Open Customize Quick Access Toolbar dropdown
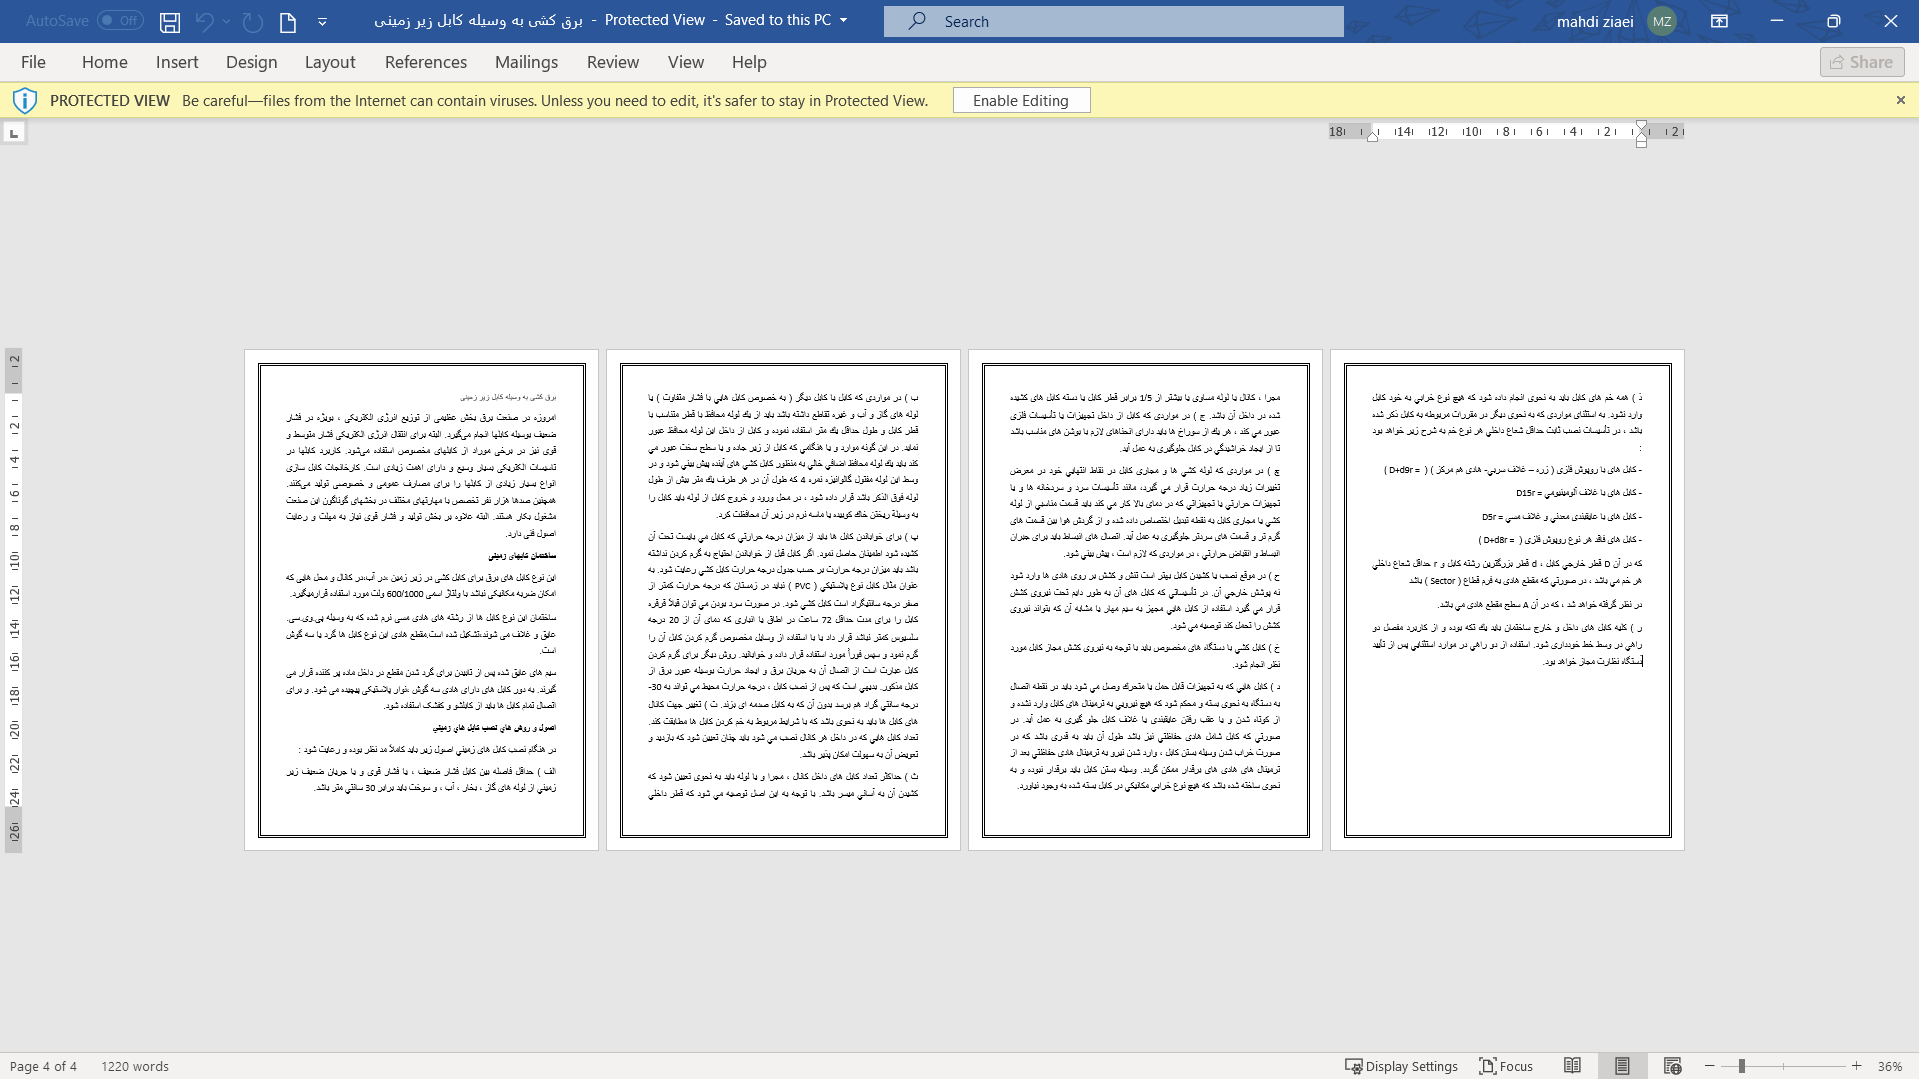This screenshot has width=1919, height=1079. 322,21
